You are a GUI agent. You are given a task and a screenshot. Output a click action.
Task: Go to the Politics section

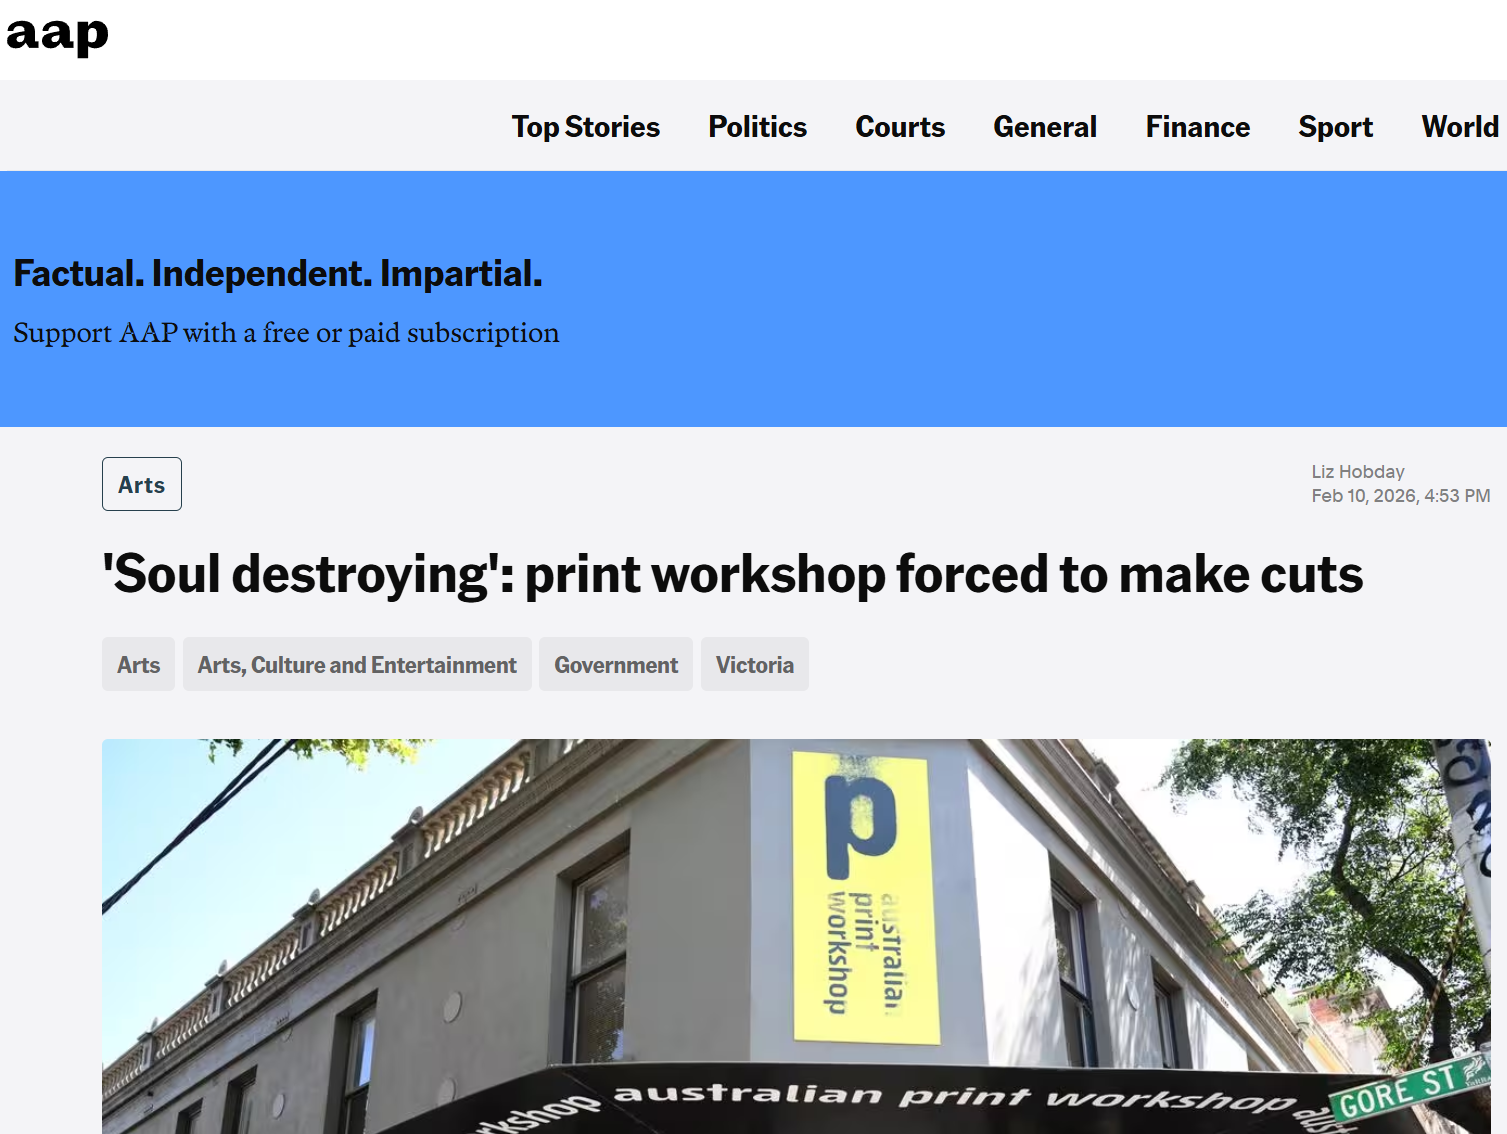tap(757, 127)
